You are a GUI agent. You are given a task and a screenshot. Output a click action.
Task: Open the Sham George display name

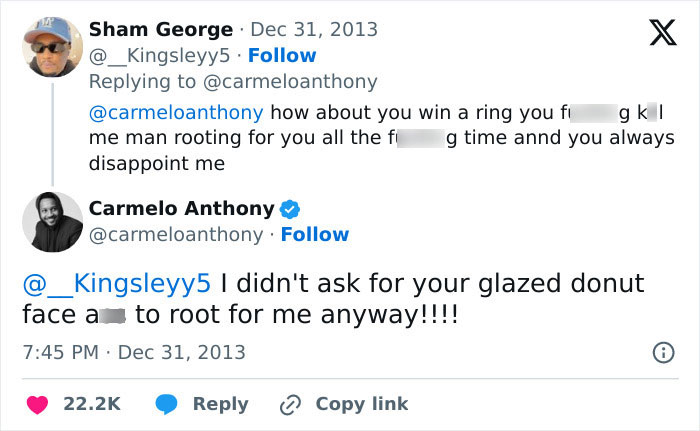(x=160, y=29)
